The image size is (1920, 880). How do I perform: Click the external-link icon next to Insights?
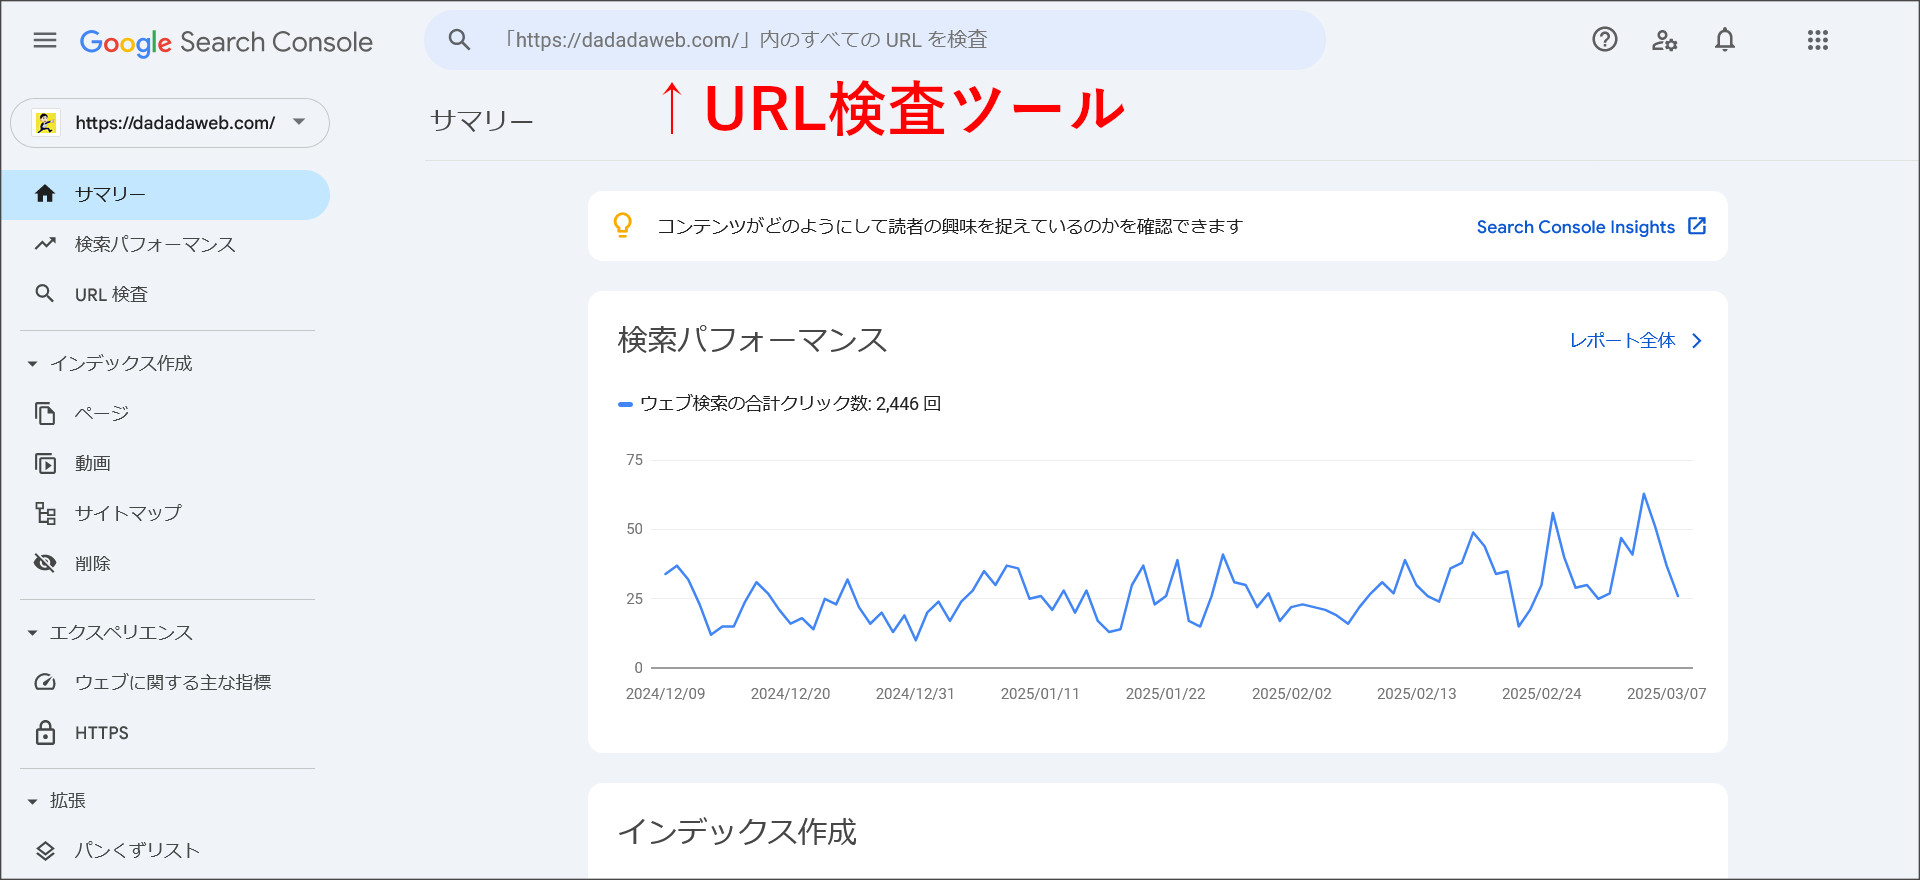[x=1697, y=226]
